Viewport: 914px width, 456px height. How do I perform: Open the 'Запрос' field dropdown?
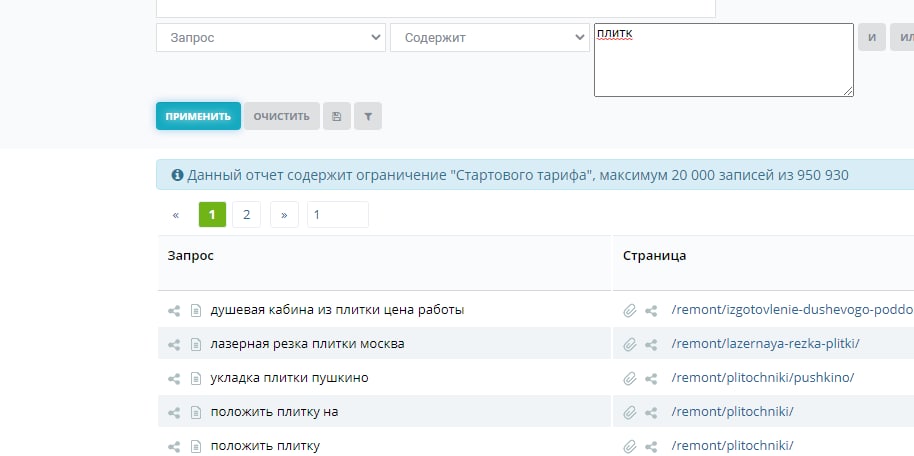pos(270,37)
